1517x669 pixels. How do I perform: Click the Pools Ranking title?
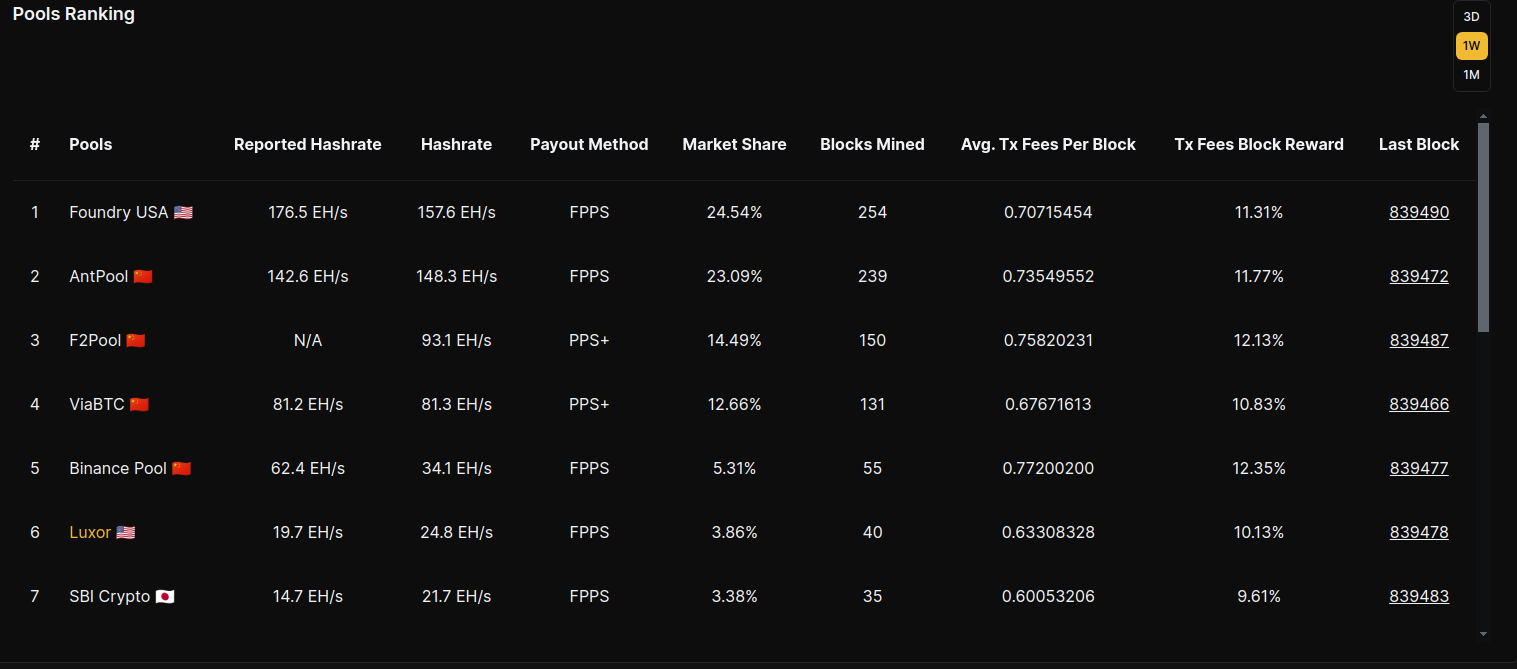tap(73, 14)
